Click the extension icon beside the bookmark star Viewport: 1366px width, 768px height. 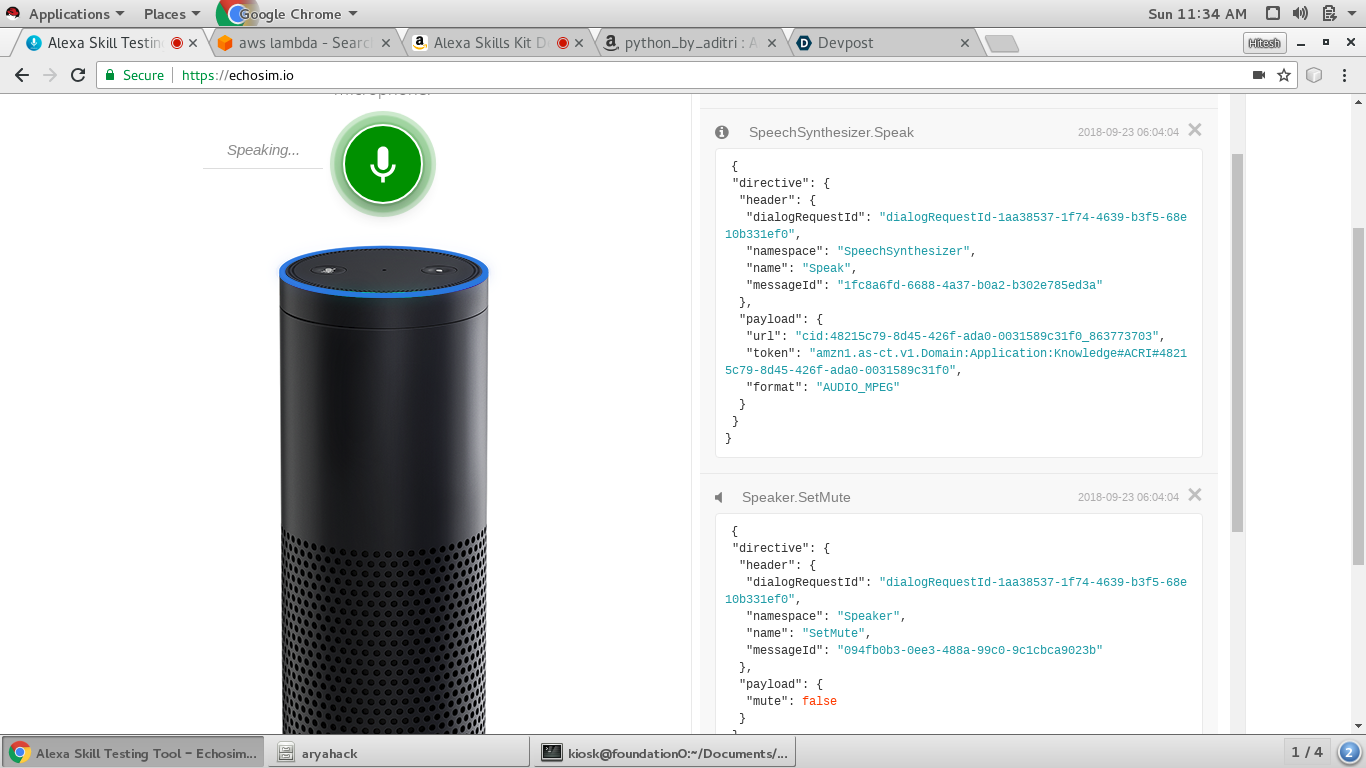[1314, 75]
